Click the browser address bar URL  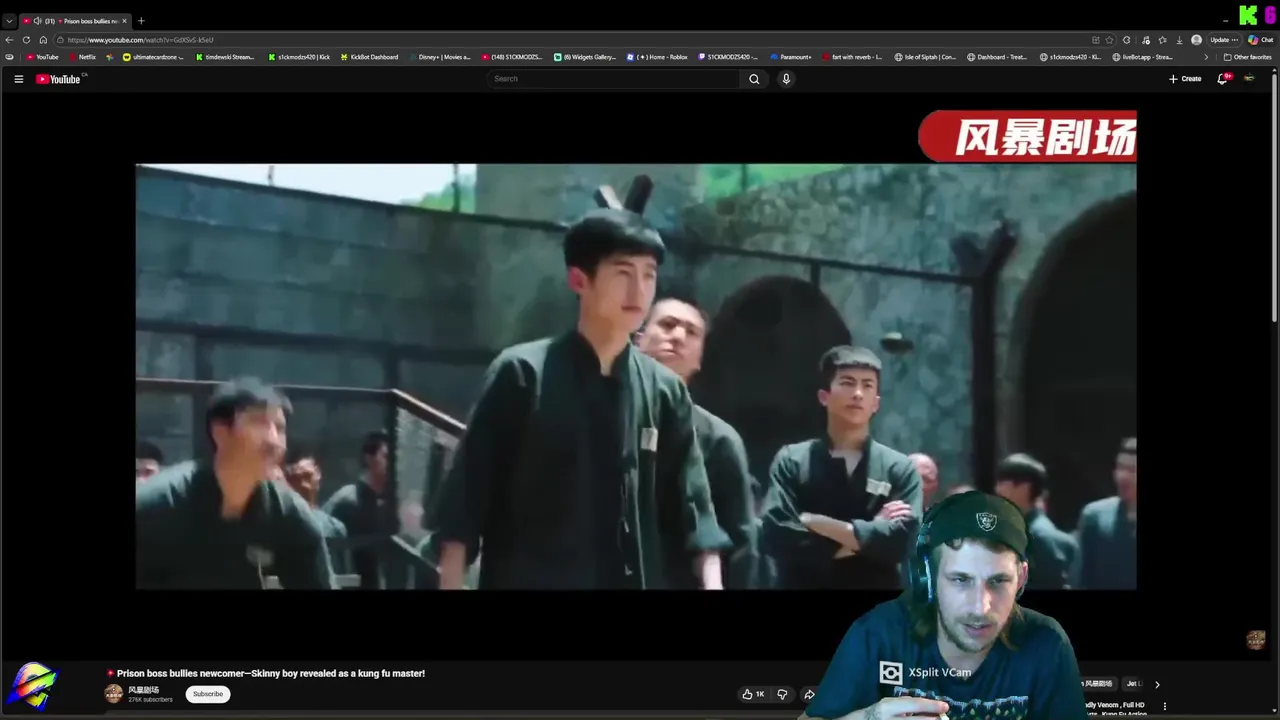click(140, 40)
